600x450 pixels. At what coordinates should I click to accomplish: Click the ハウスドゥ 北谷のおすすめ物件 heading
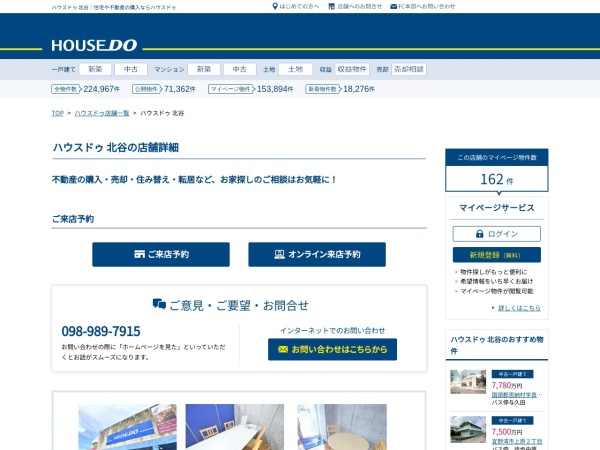497,345
